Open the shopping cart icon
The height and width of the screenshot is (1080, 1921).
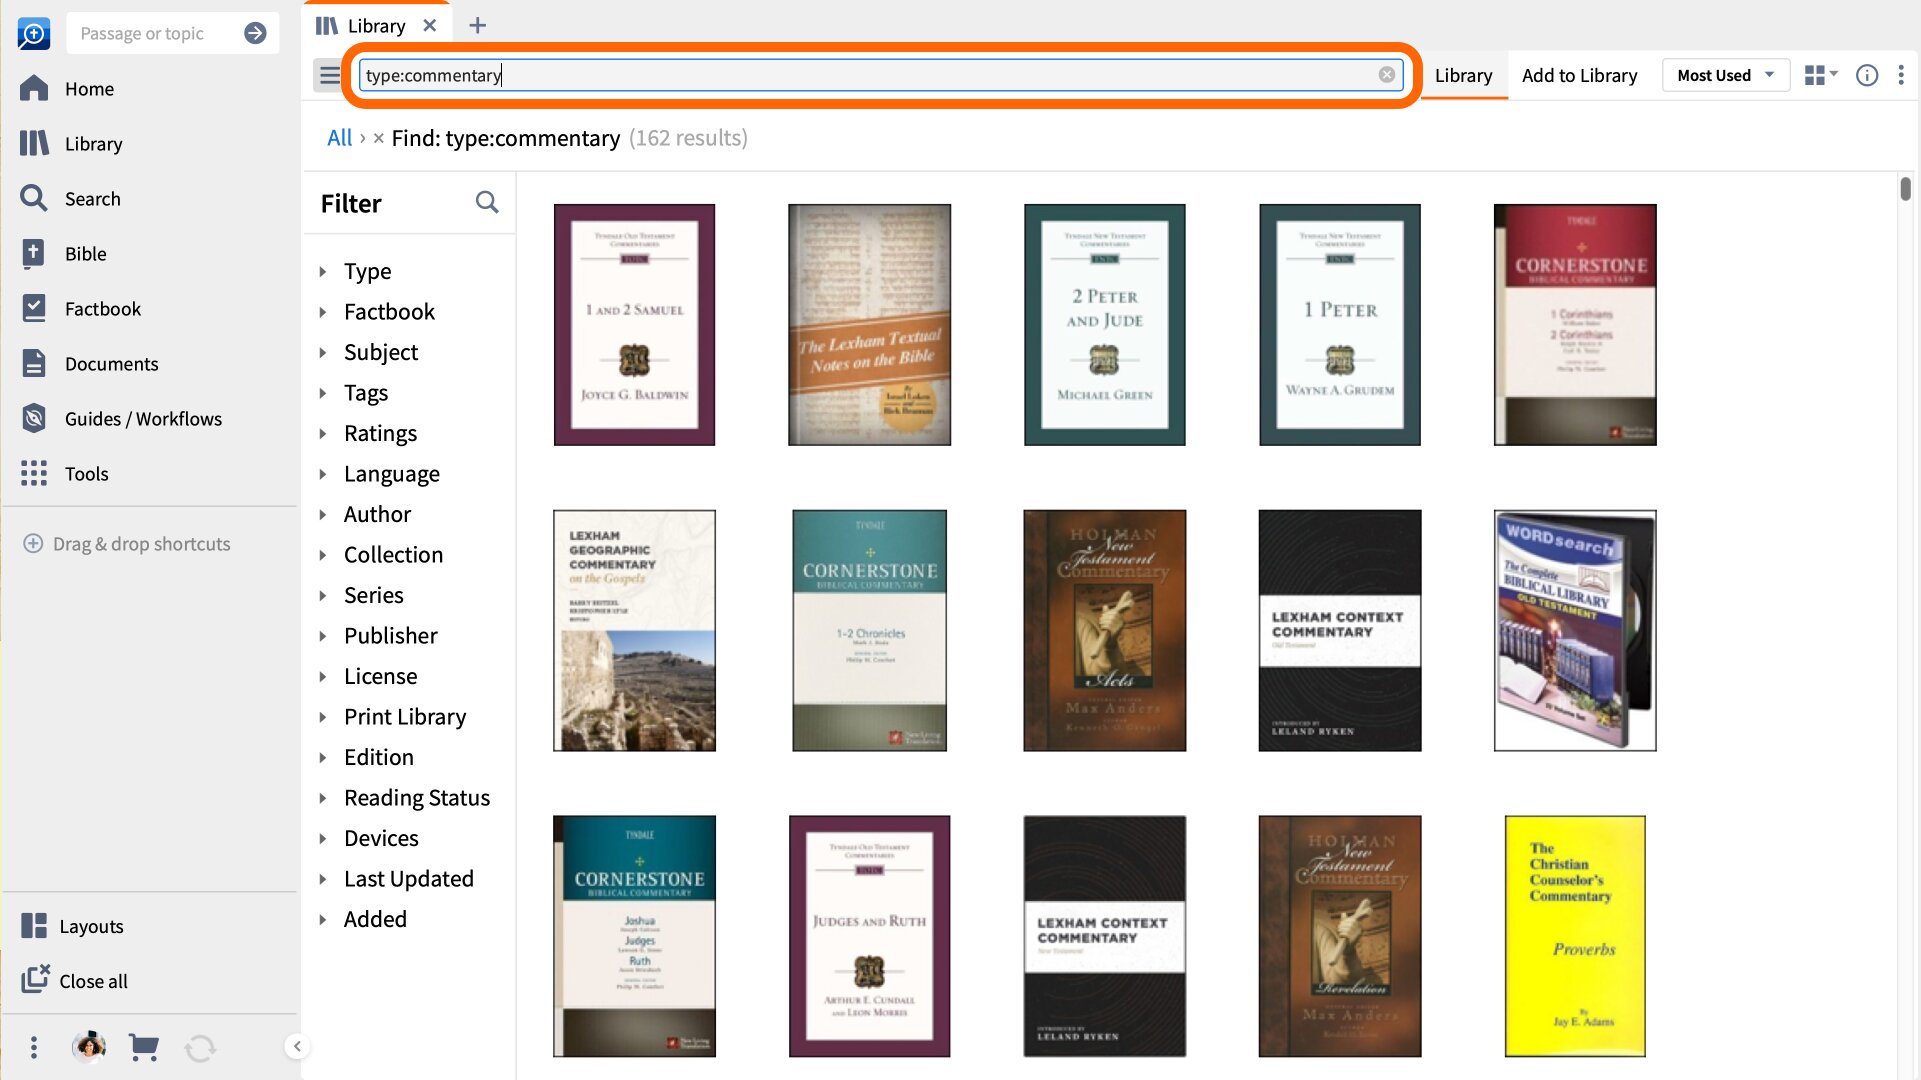[x=144, y=1047]
